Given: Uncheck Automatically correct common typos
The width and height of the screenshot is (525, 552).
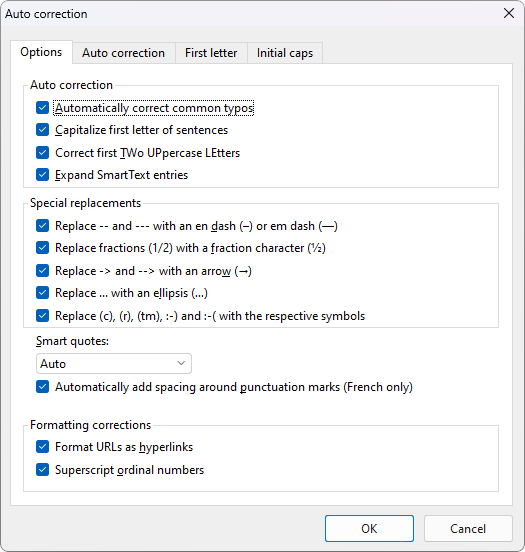Looking at the screenshot, I should click(x=42, y=108).
